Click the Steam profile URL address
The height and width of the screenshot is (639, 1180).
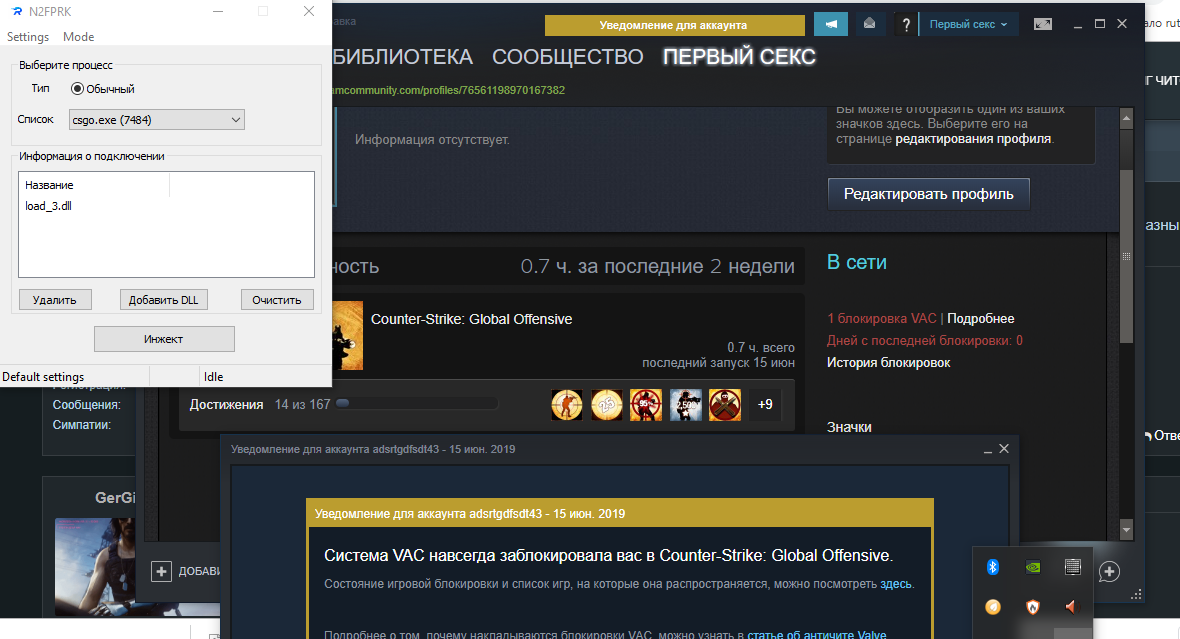(x=449, y=90)
